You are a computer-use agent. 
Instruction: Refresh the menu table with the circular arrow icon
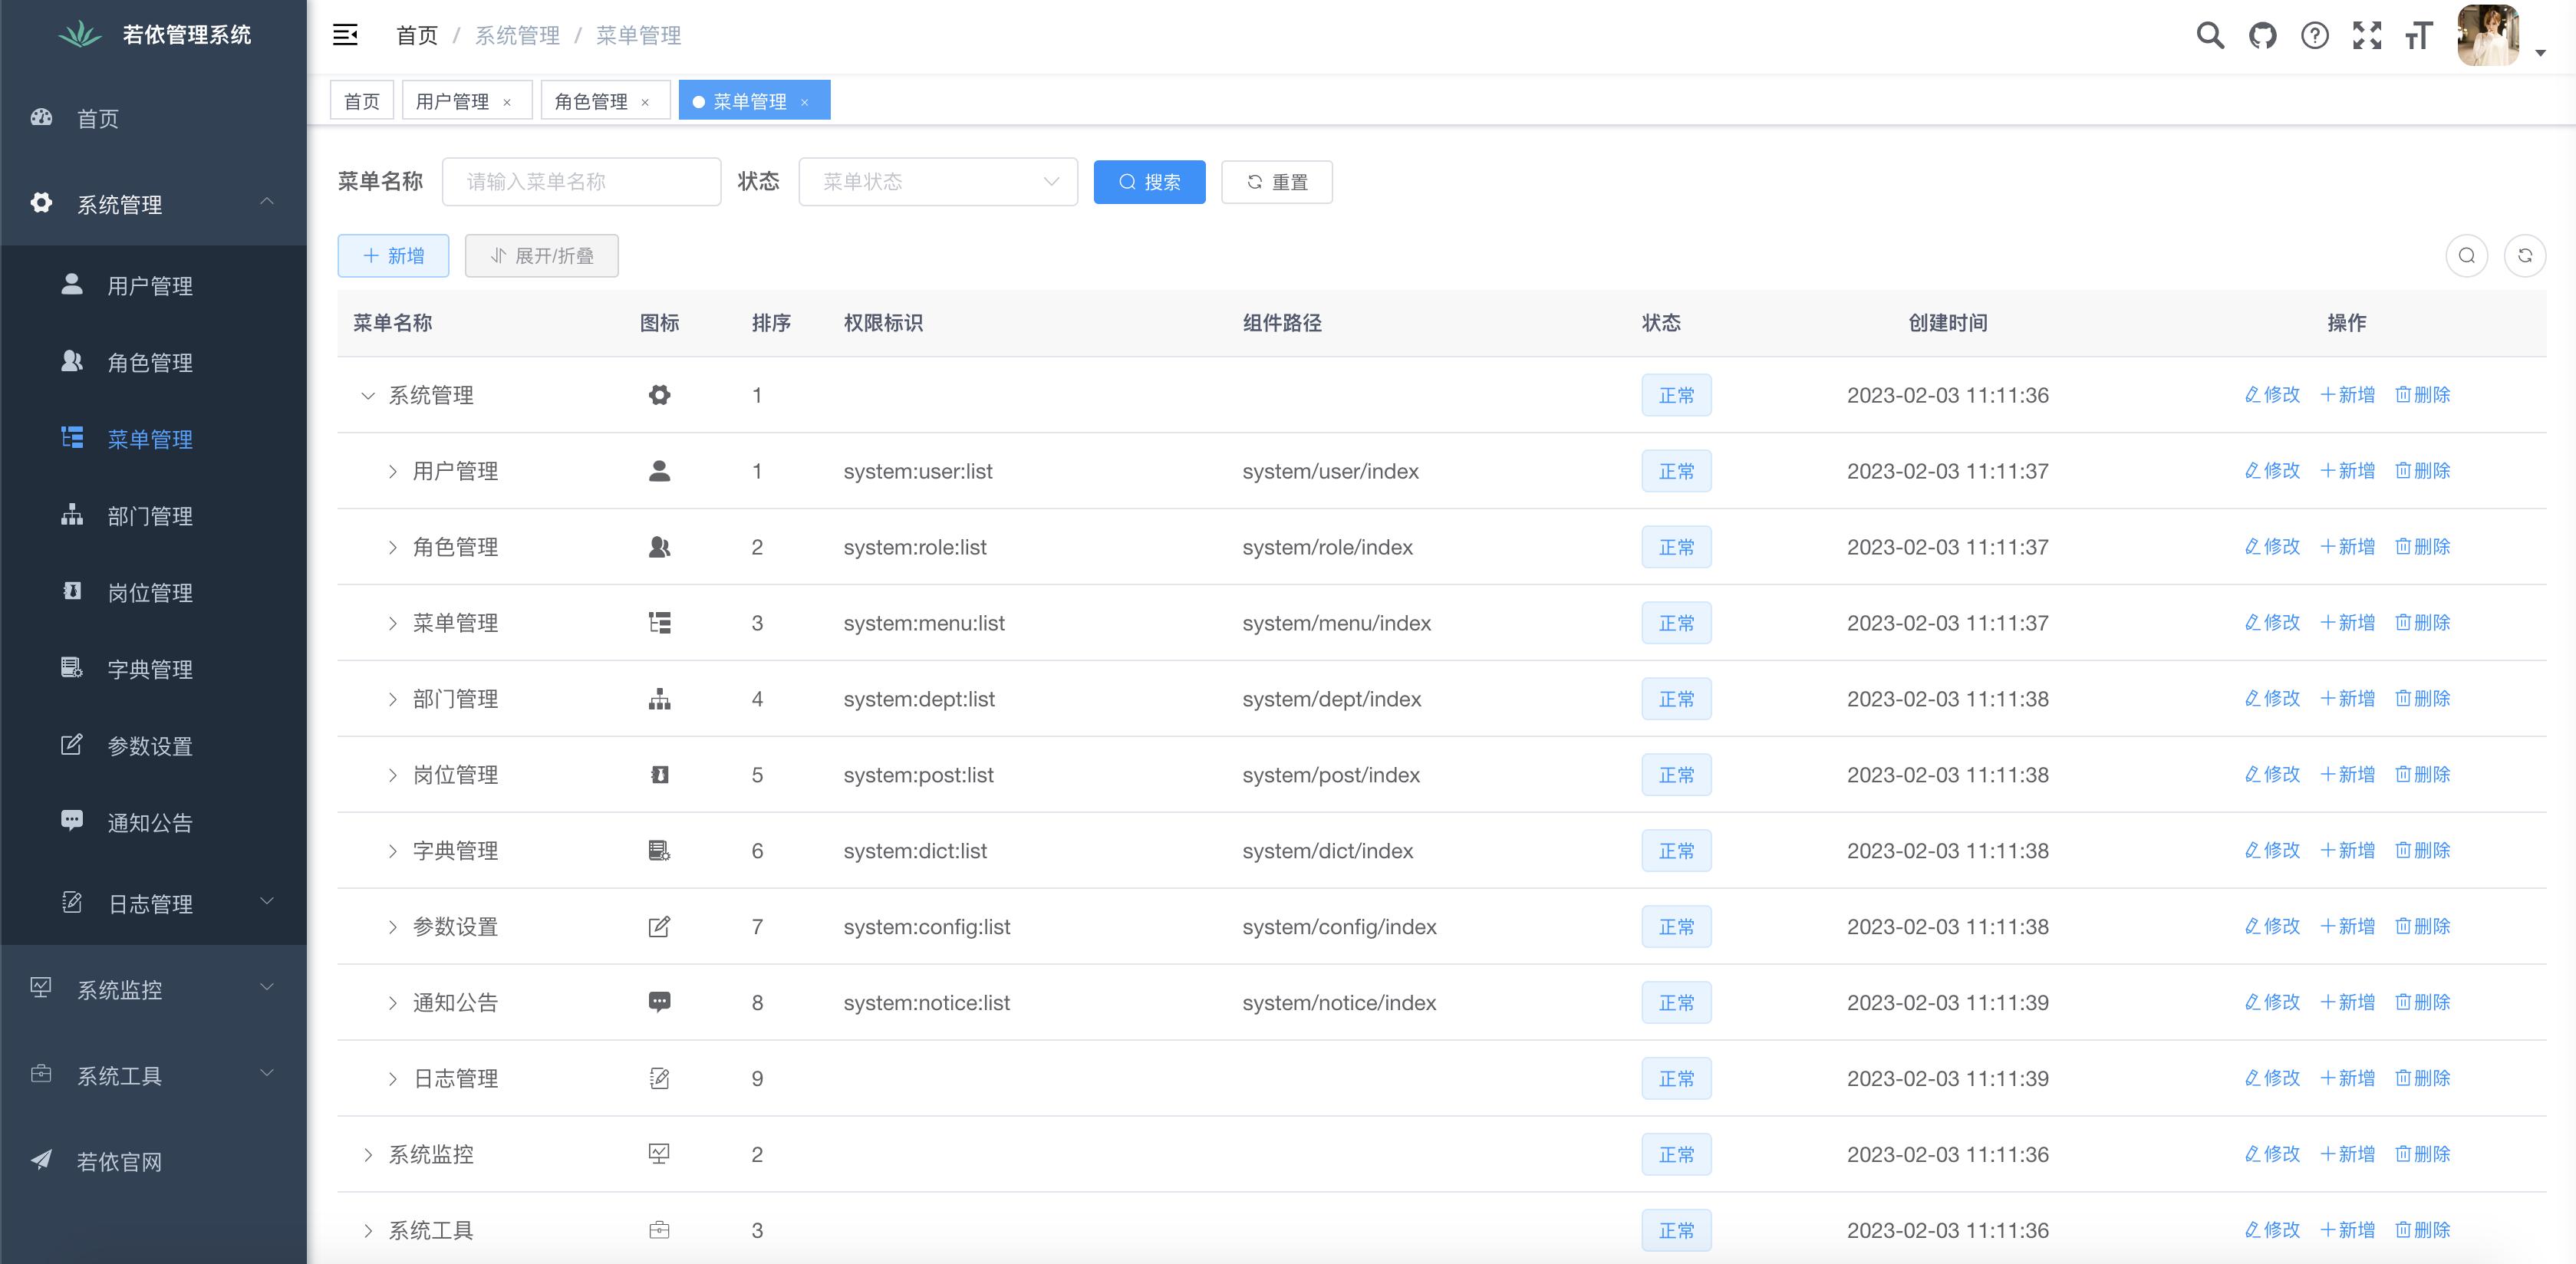tap(2526, 255)
